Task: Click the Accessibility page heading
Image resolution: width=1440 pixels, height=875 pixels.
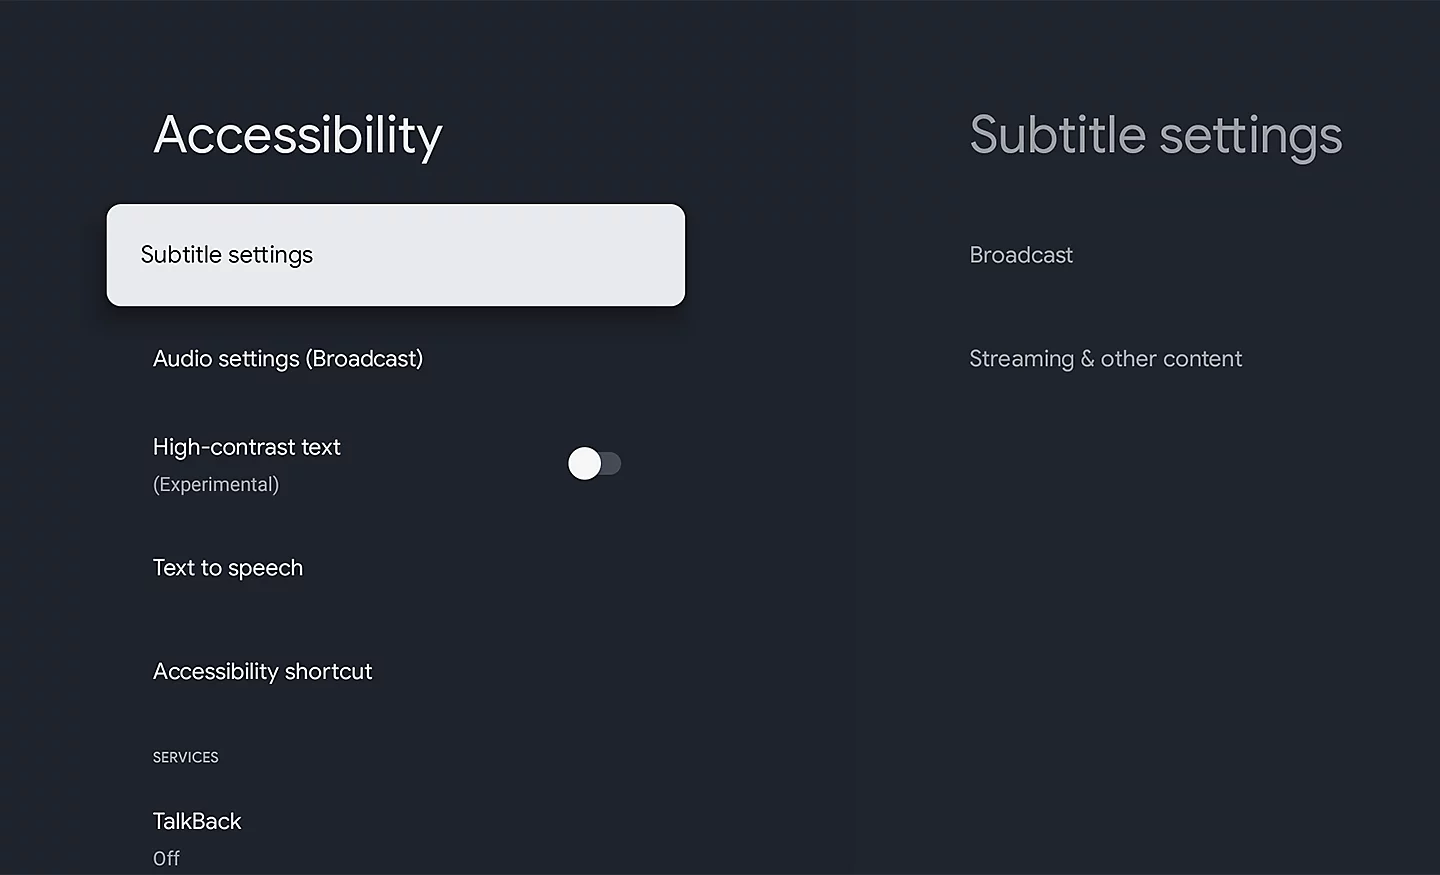Action: (x=298, y=135)
